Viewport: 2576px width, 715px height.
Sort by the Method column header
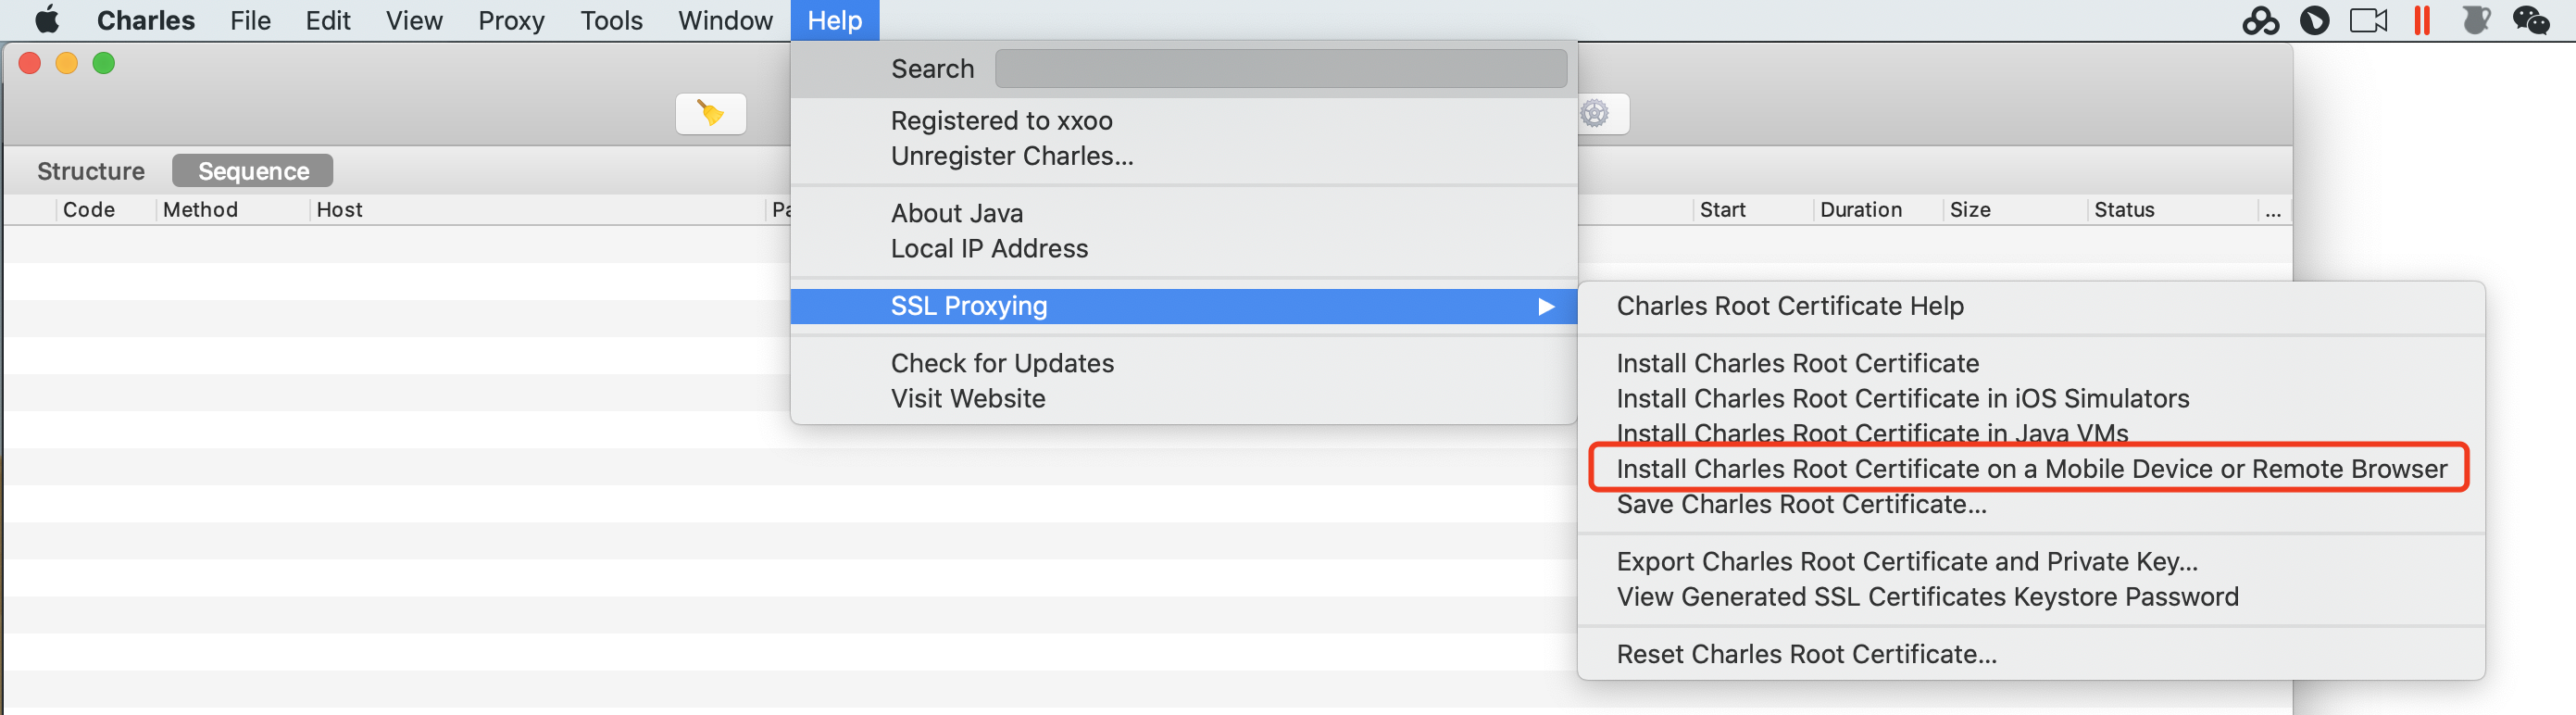pos(232,210)
